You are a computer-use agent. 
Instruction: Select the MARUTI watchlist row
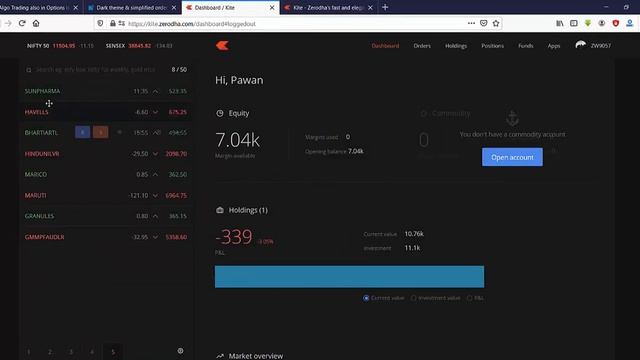(105, 195)
